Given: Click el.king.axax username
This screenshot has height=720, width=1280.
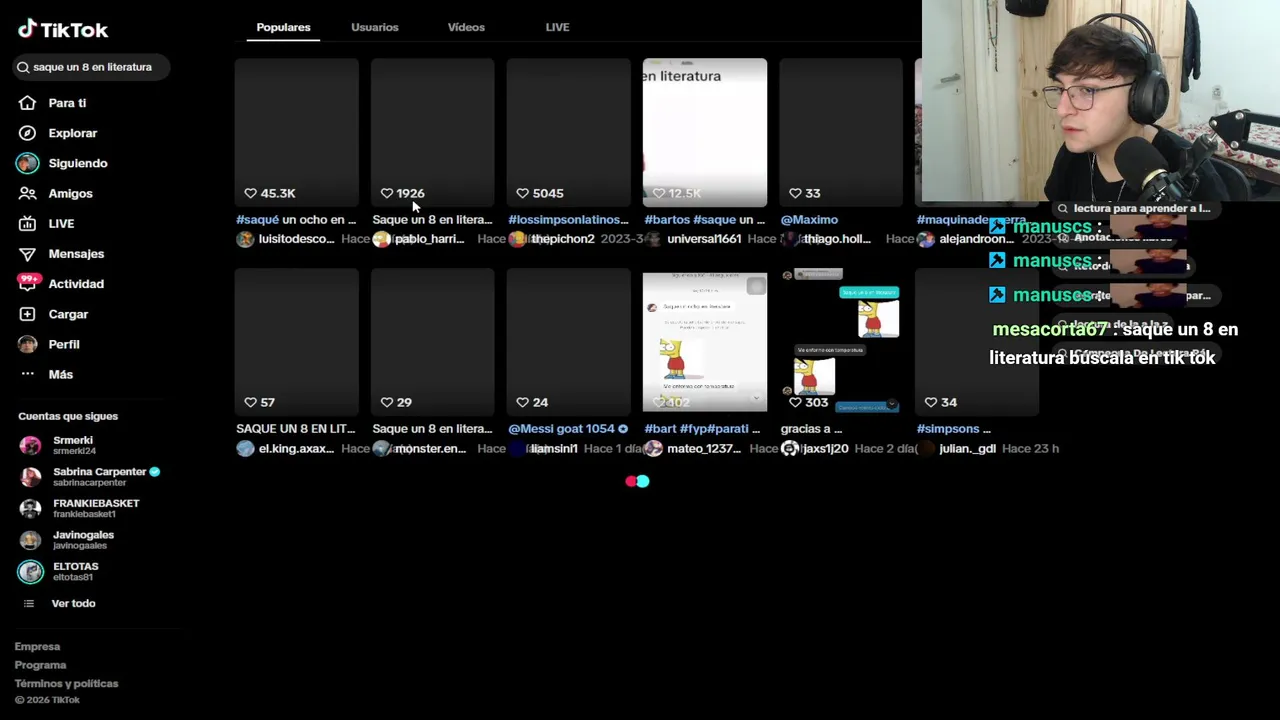Looking at the screenshot, I should click(x=296, y=449).
